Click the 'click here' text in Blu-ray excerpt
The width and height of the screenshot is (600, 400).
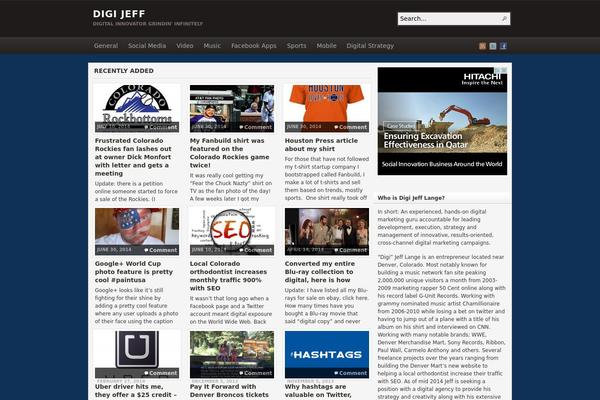pos(355,298)
